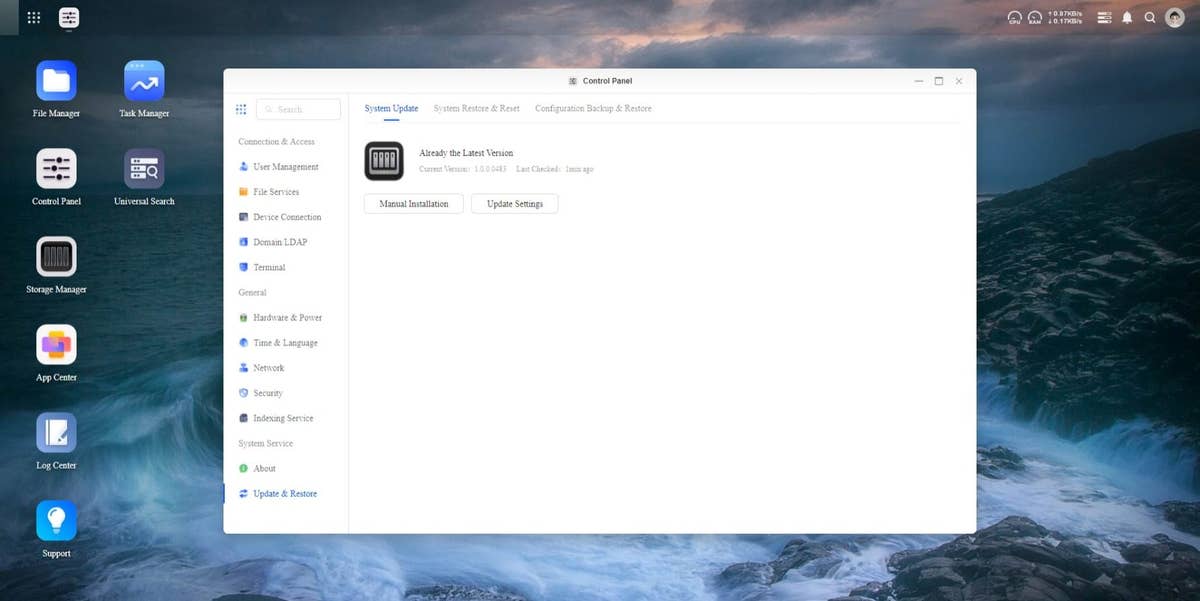This screenshot has width=1200, height=601.
Task: Open File Manager desktop icon
Action: point(56,81)
